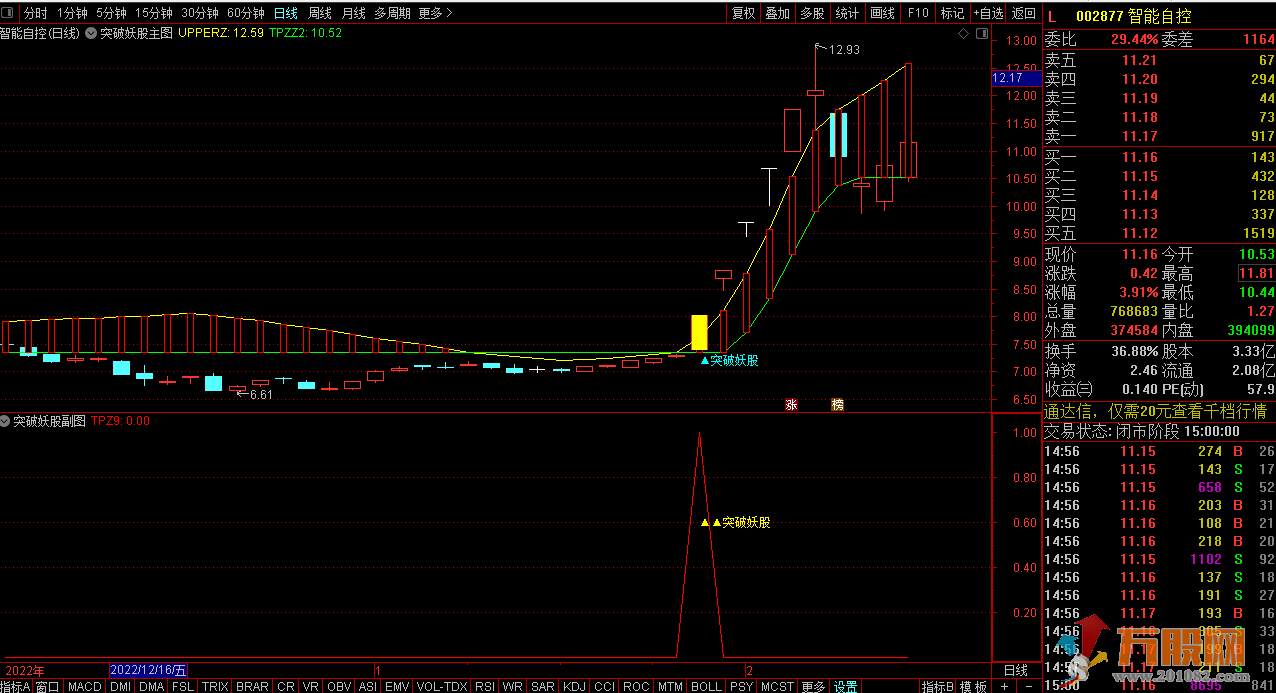Select the 指标A tab
Image resolution: width=1276 pixels, height=693 pixels.
pyautogui.click(x=16, y=687)
